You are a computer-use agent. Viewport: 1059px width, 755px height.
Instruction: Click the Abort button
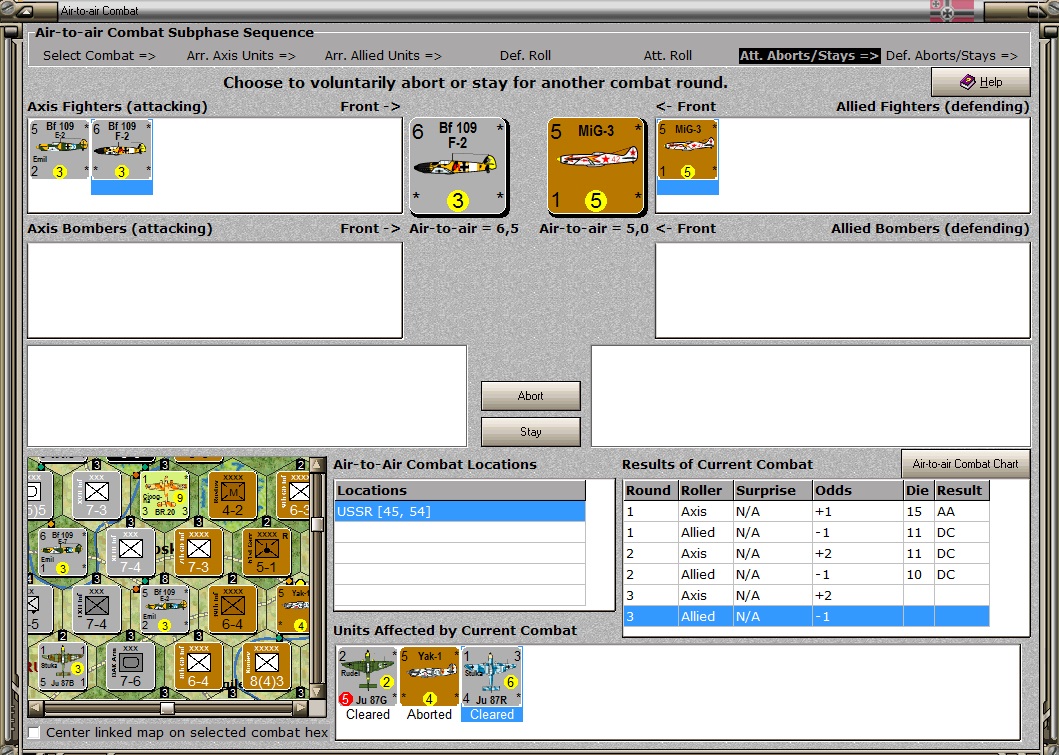tap(531, 396)
